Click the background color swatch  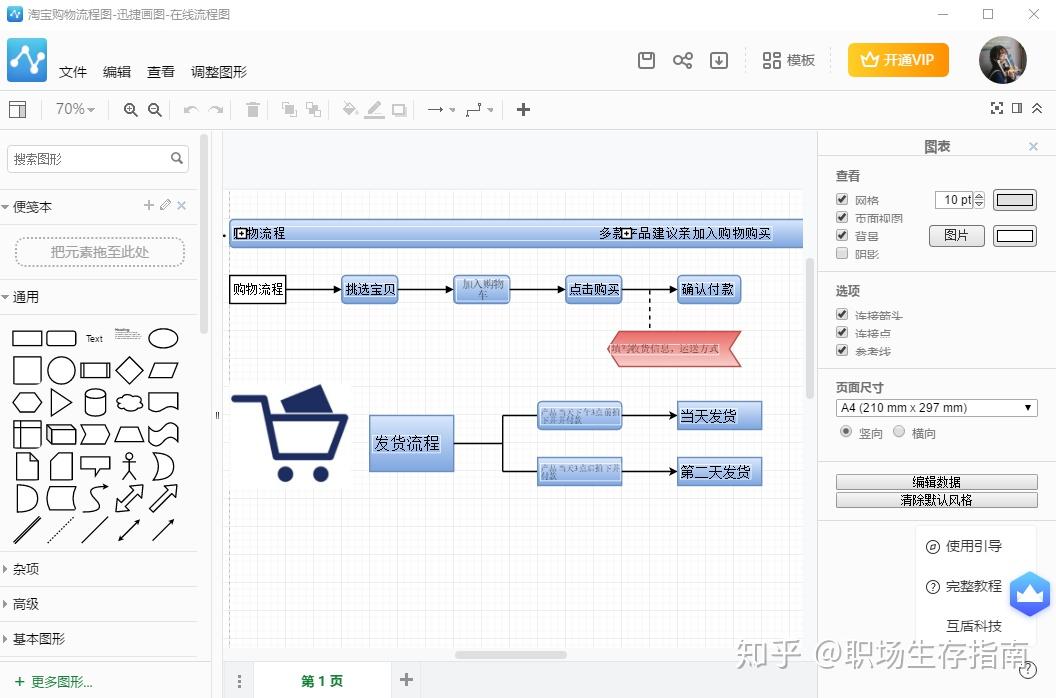click(x=1014, y=236)
